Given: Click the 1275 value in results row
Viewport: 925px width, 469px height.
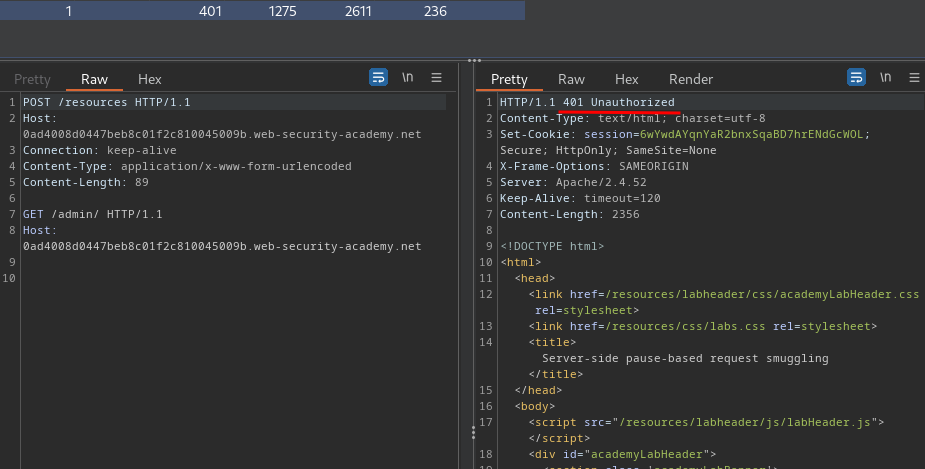Looking at the screenshot, I should 282,11.
